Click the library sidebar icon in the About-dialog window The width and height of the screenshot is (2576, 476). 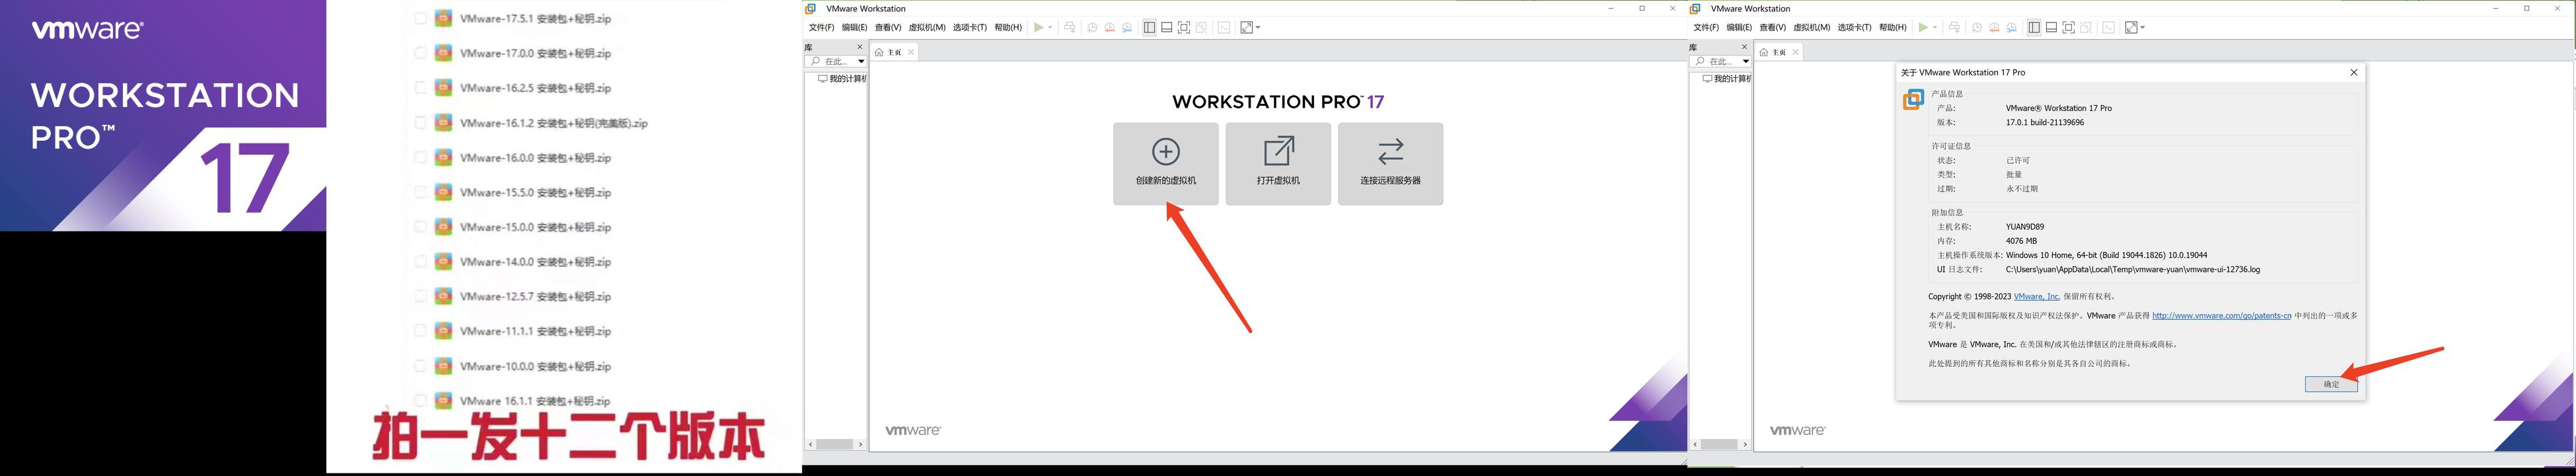tap(2034, 27)
